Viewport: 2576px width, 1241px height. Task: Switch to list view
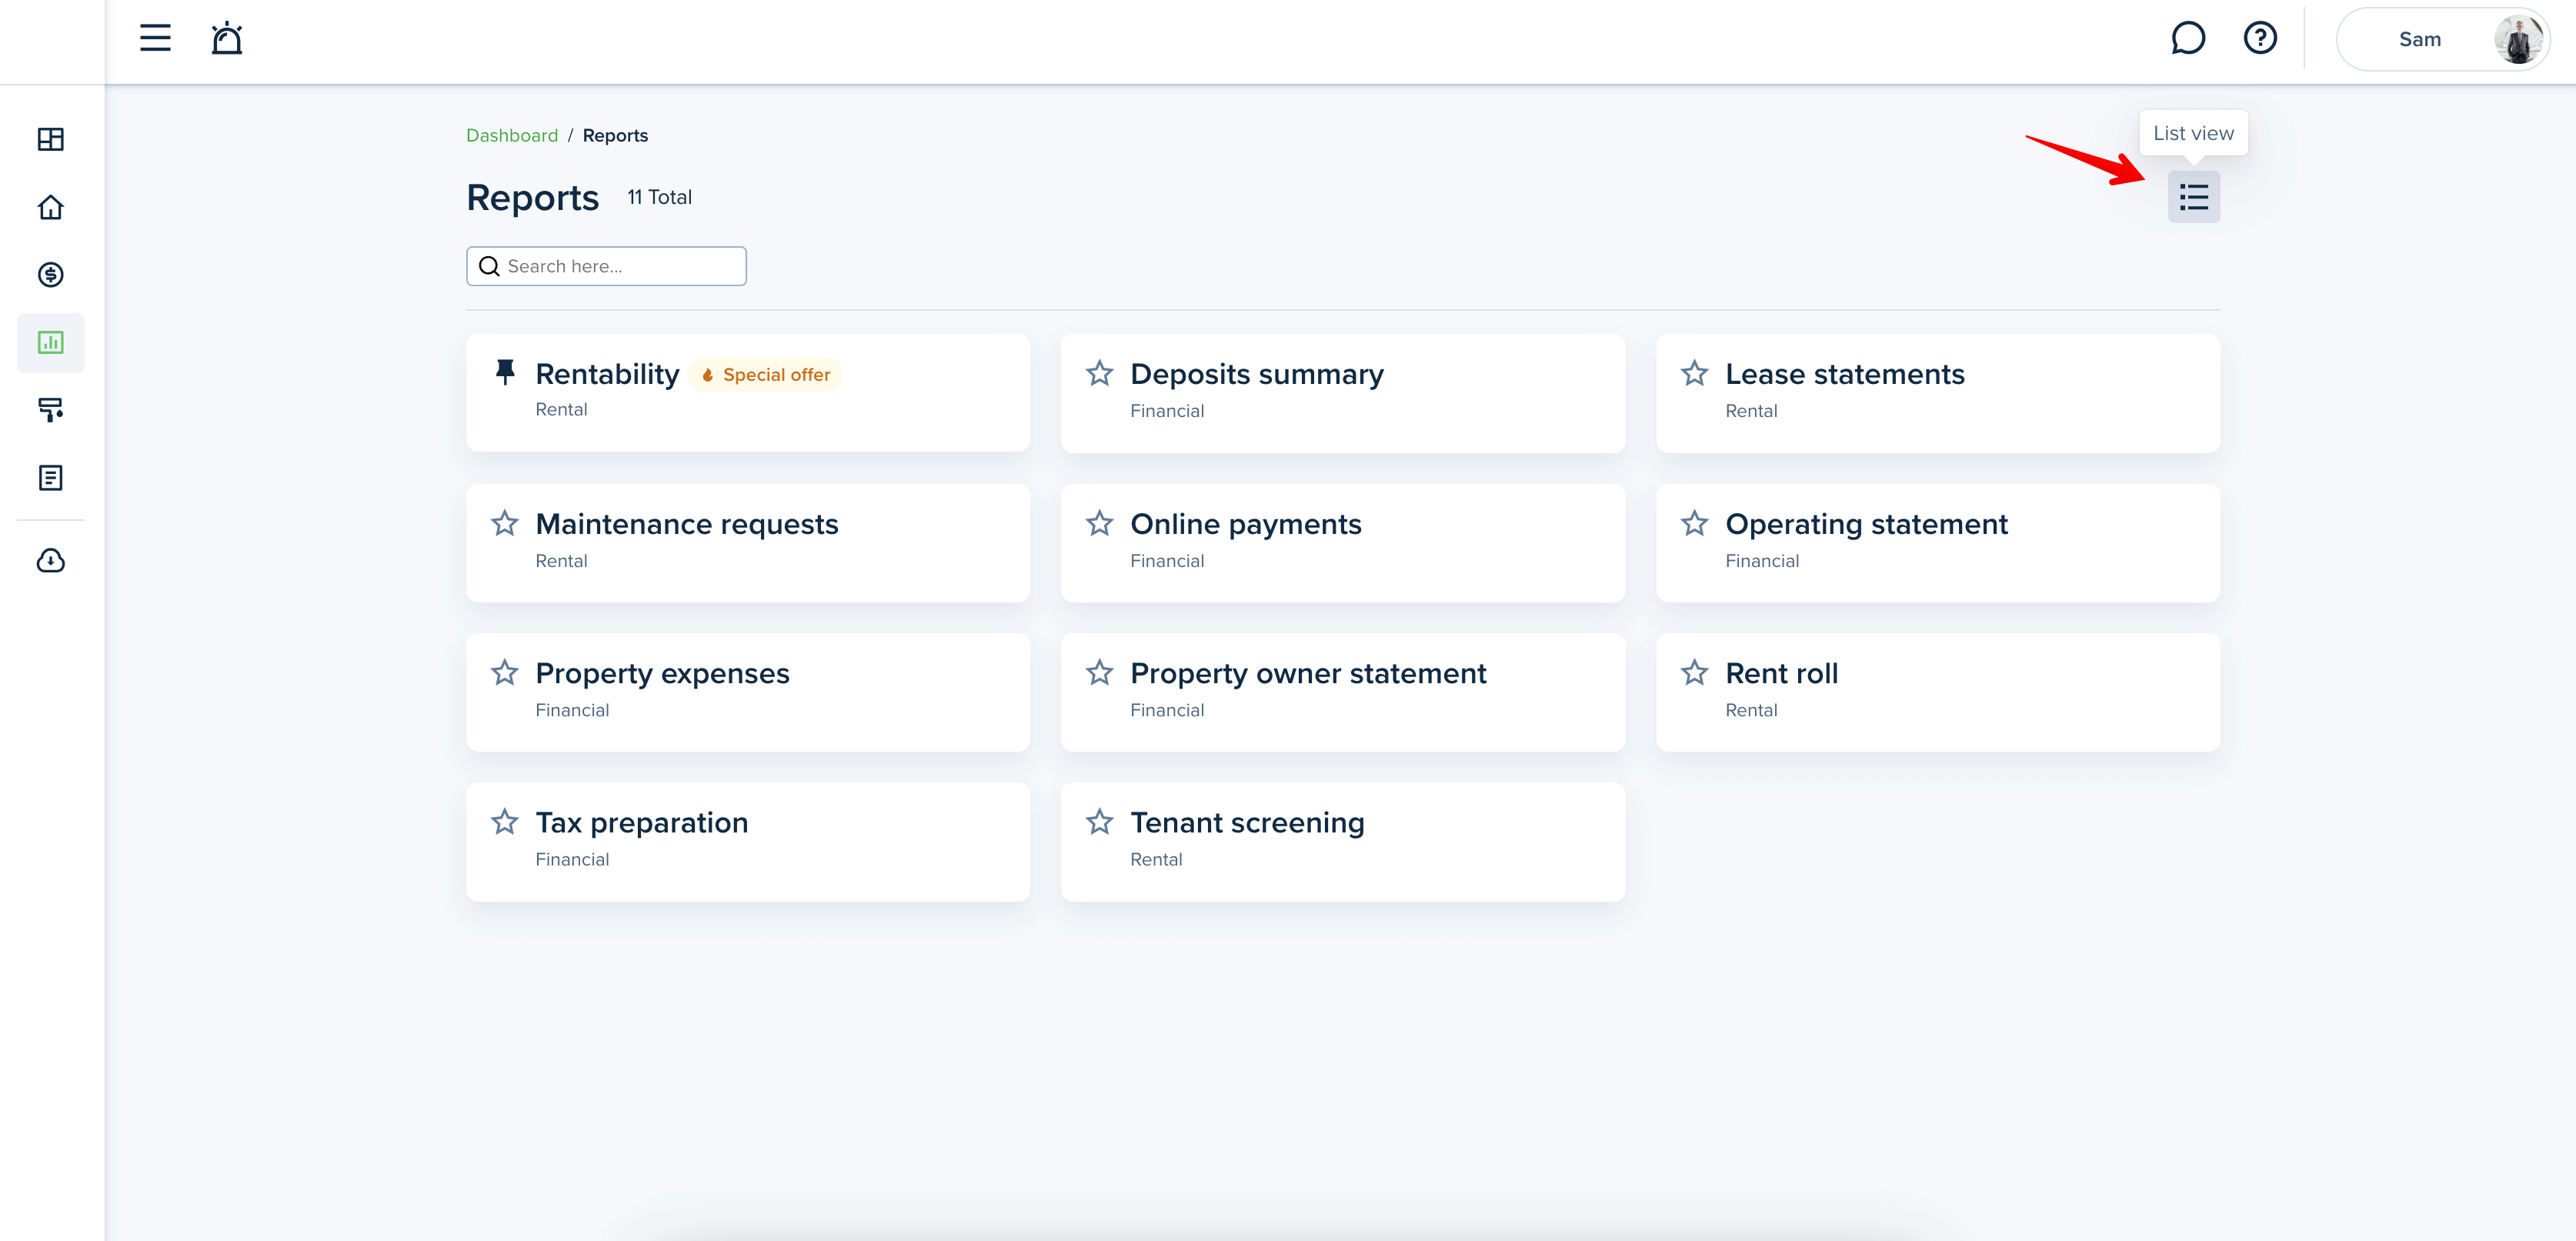[x=2193, y=197]
